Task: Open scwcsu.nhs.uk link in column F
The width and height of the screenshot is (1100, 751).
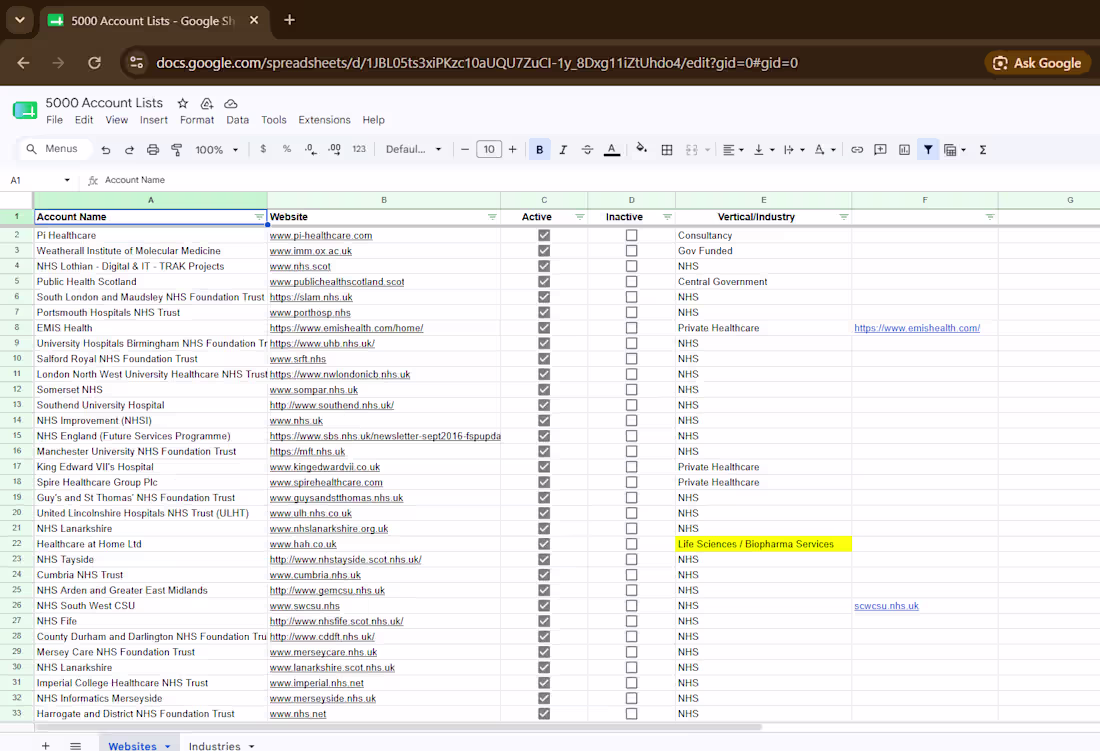Action: pos(886,606)
